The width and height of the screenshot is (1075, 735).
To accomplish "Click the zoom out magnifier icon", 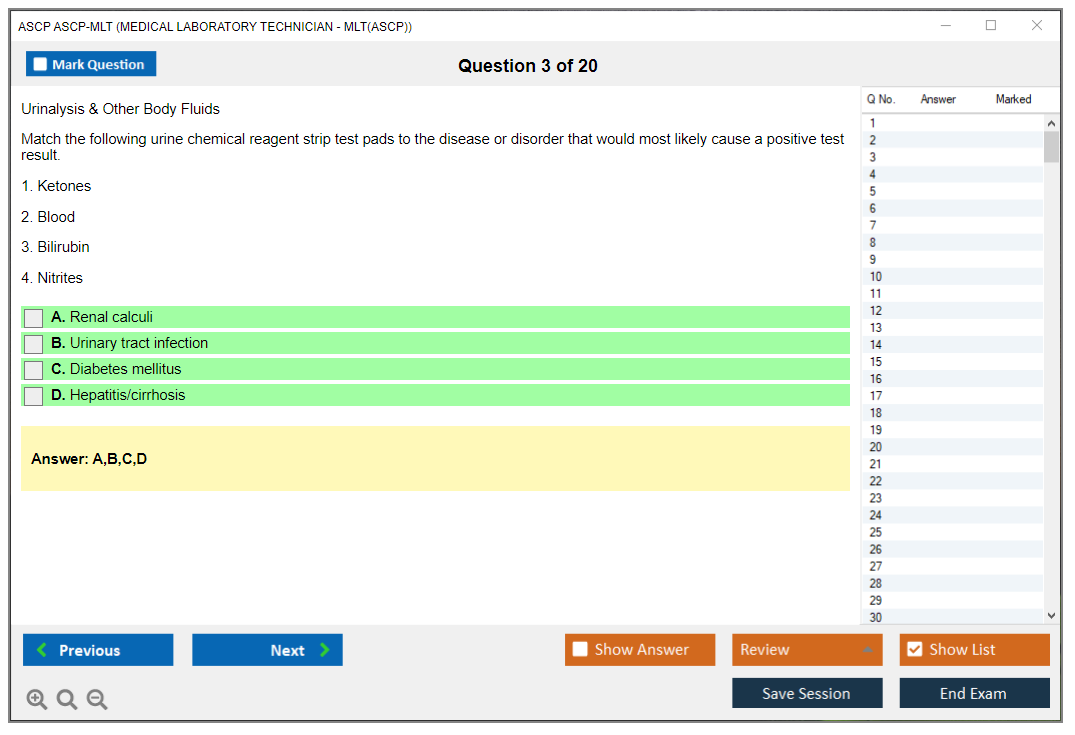I will point(97,700).
